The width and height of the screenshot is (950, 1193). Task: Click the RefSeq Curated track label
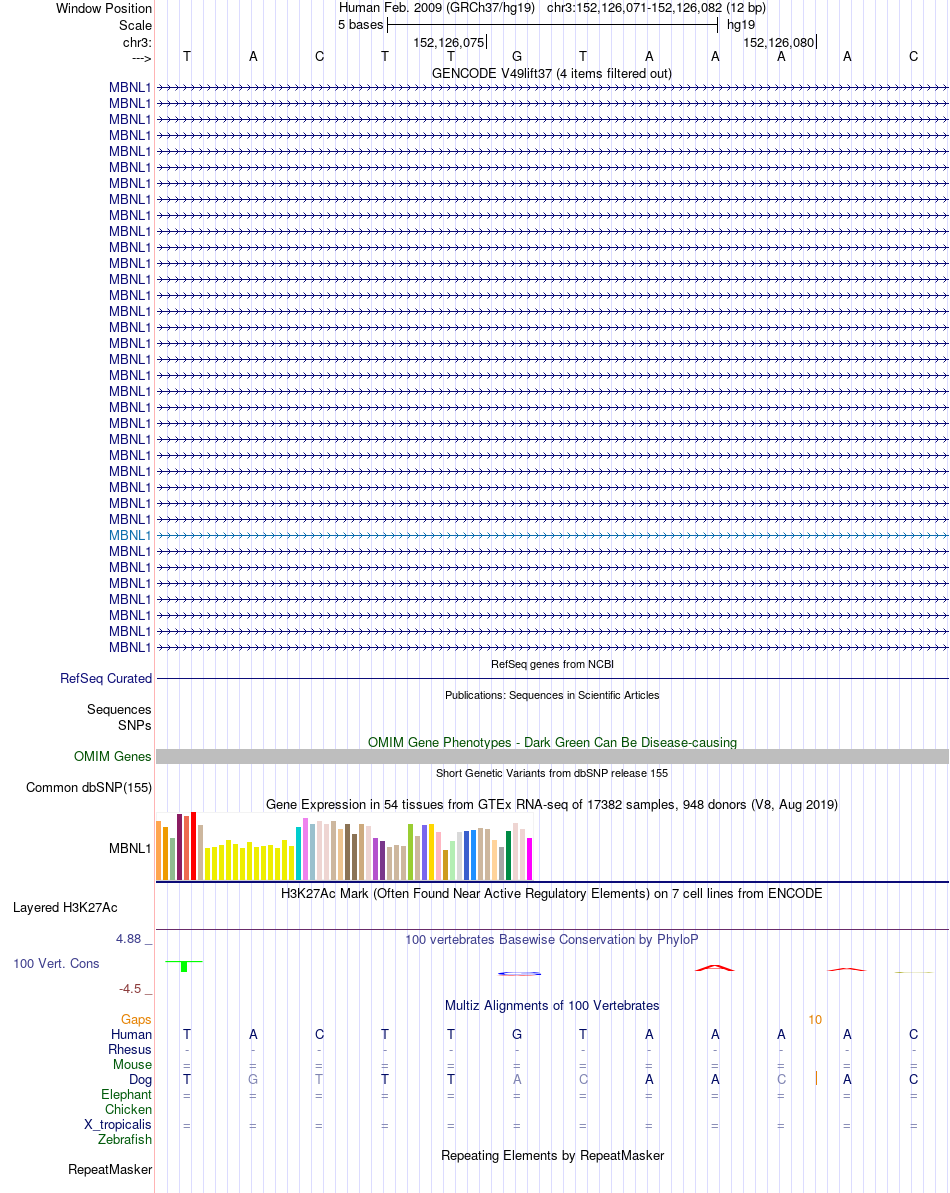106,679
